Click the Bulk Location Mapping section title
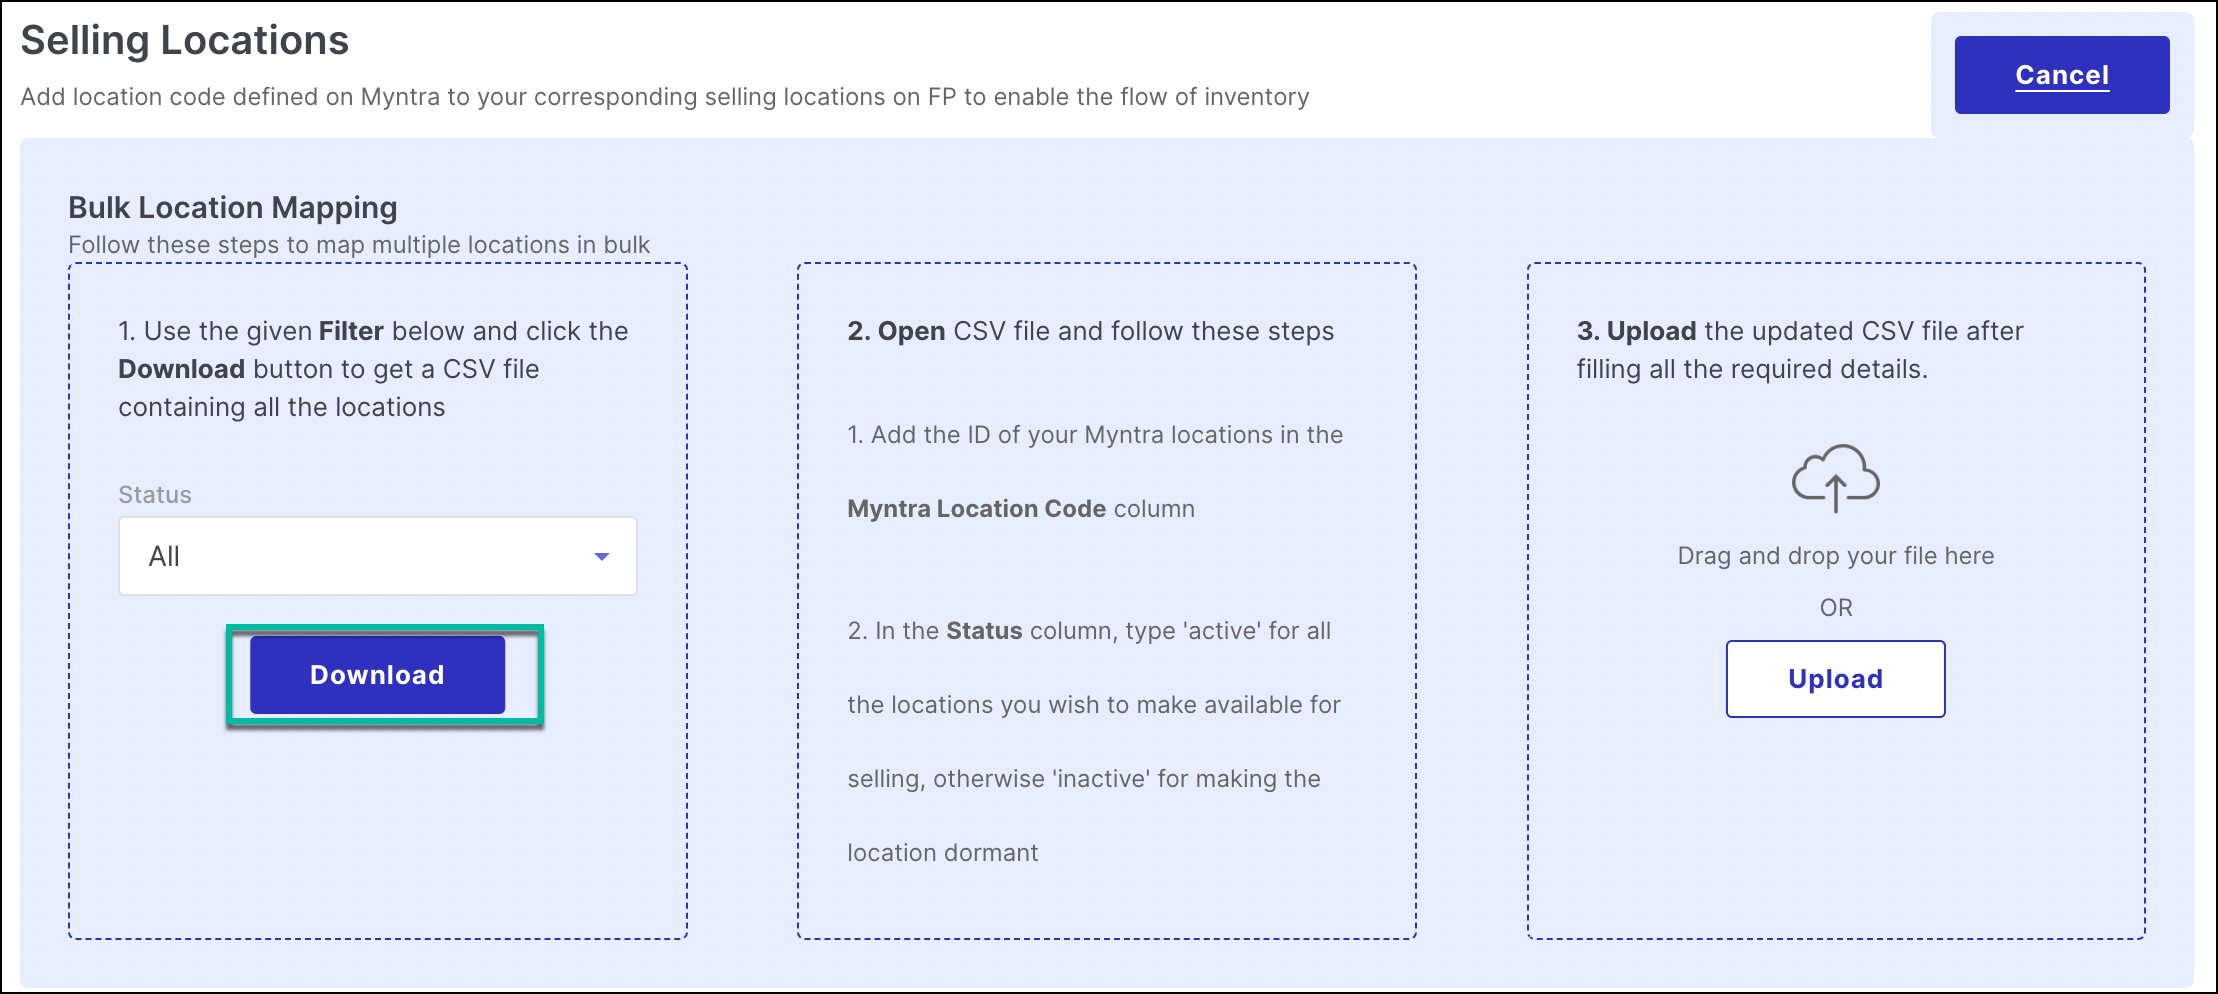Image resolution: width=2218 pixels, height=994 pixels. pyautogui.click(x=232, y=207)
